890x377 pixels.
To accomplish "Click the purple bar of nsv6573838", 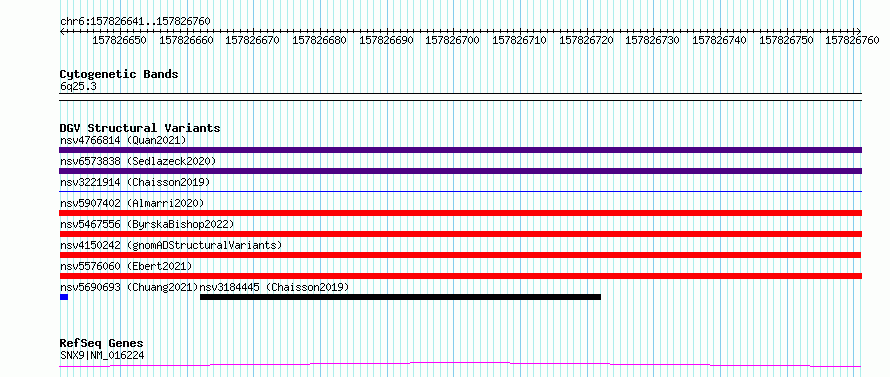I will (460, 171).
